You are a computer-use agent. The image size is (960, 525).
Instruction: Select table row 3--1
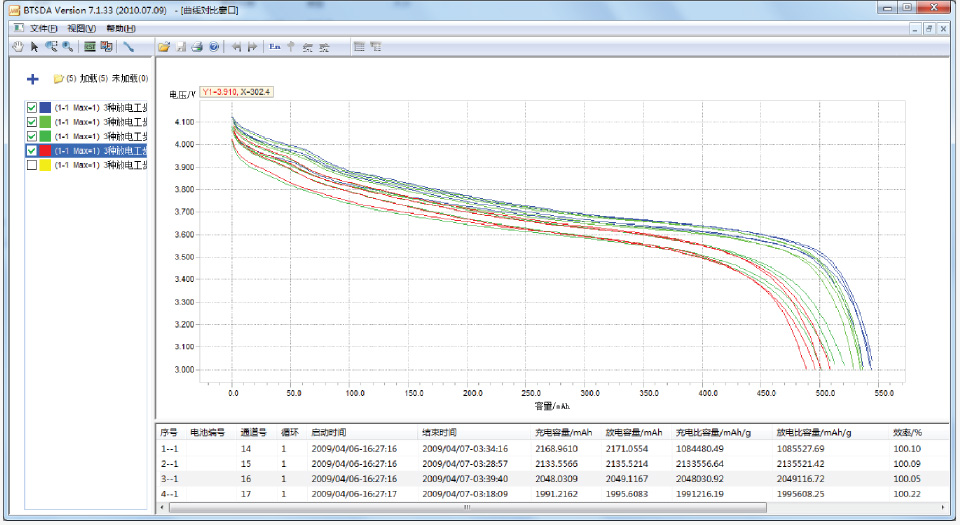click(x=551, y=478)
